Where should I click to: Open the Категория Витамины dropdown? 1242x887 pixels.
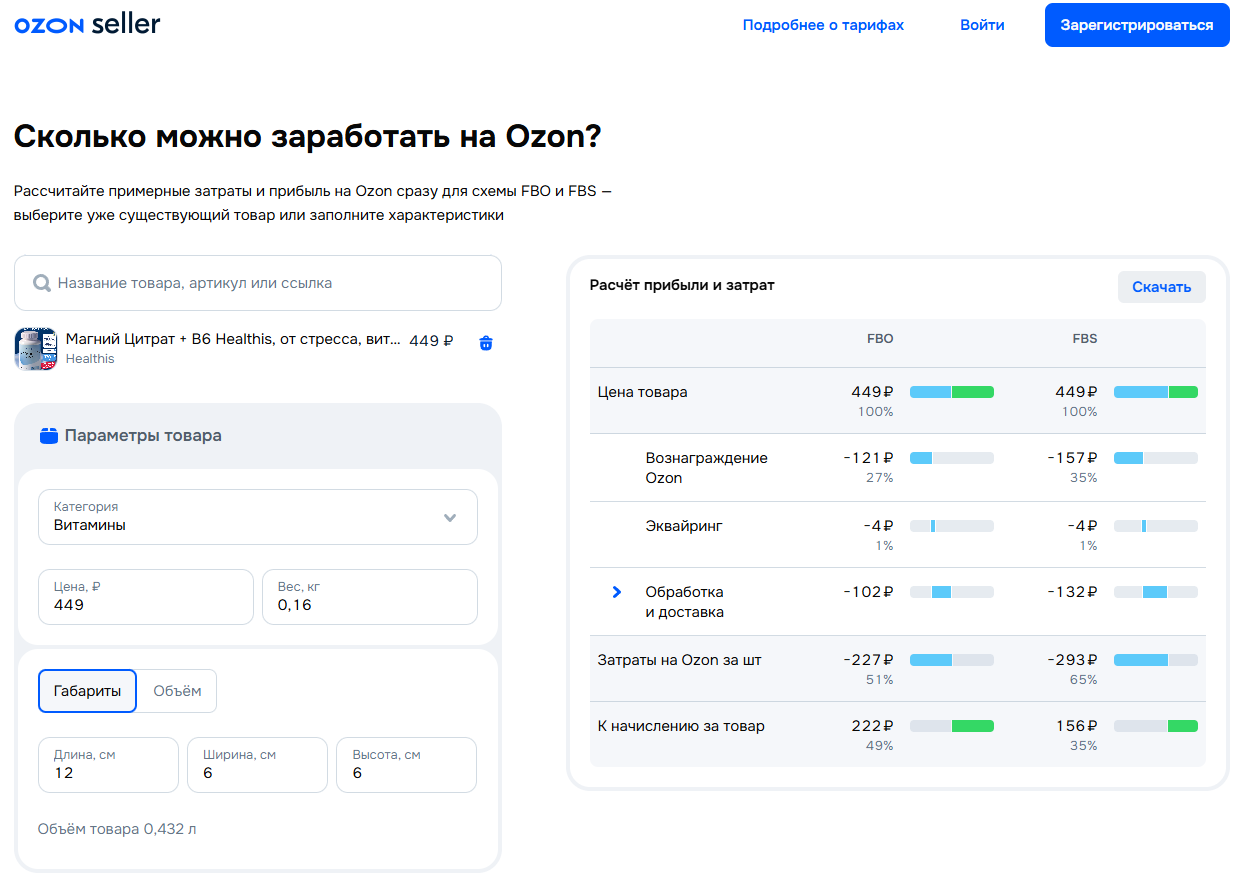click(x=258, y=517)
